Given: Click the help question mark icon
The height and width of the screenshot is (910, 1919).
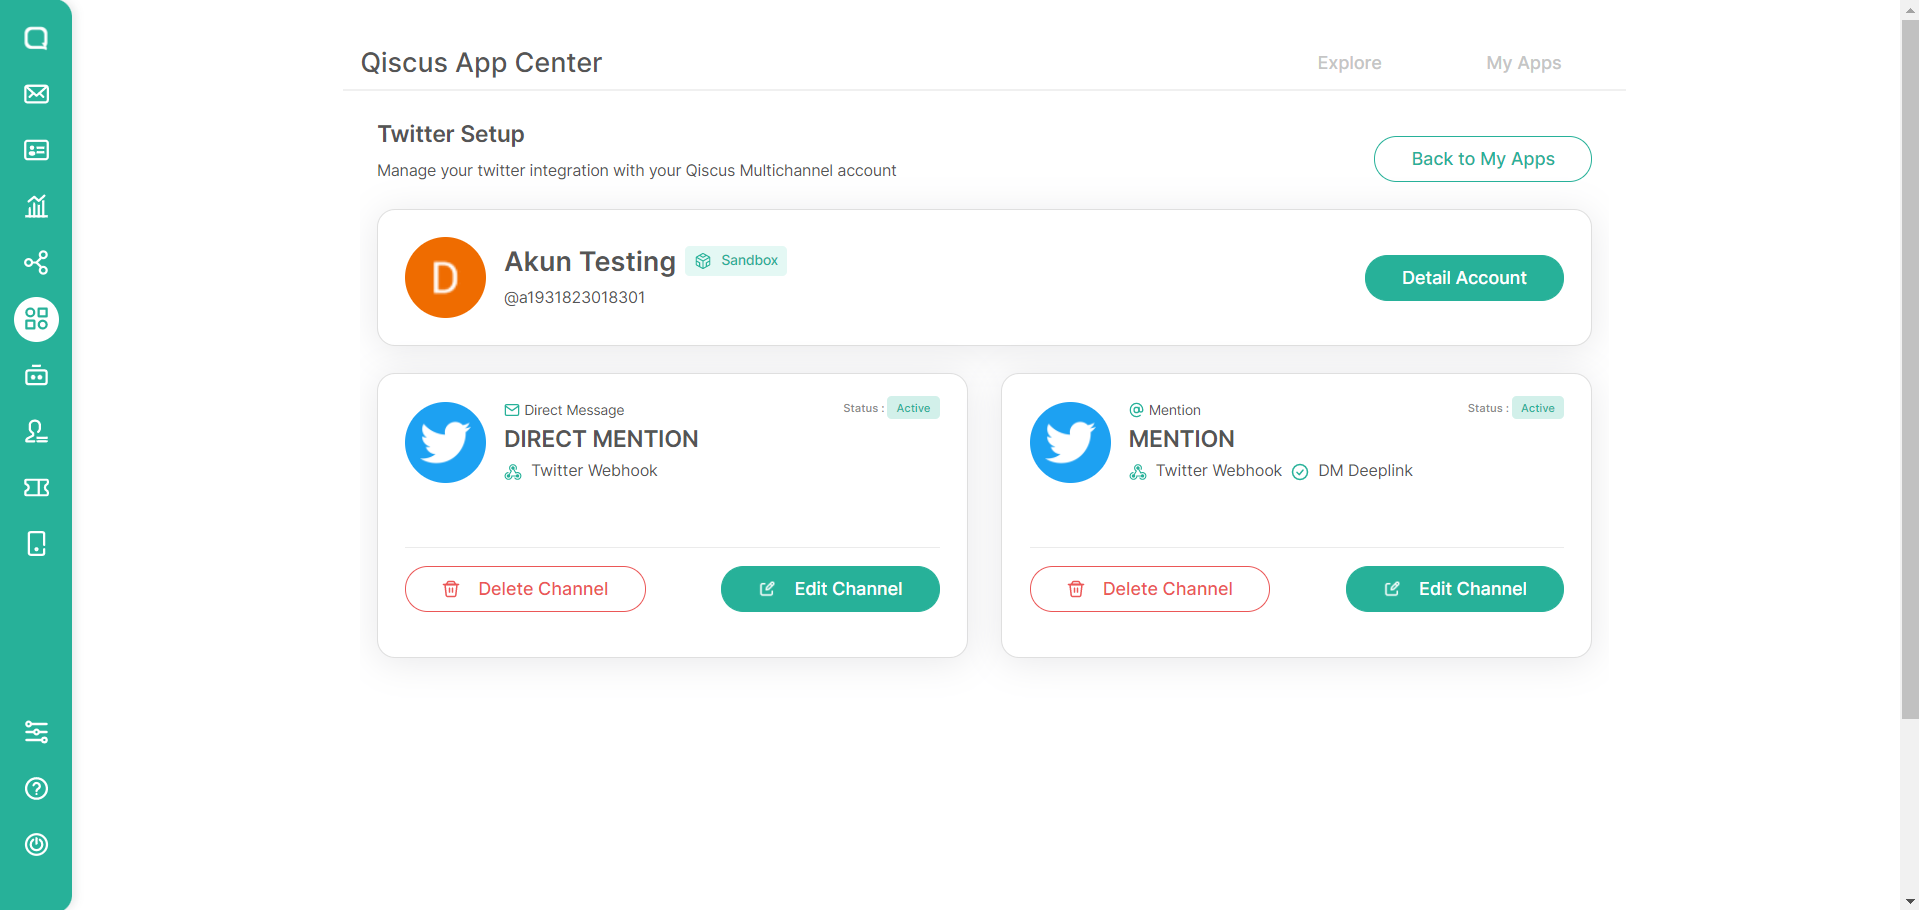Looking at the screenshot, I should 36,788.
